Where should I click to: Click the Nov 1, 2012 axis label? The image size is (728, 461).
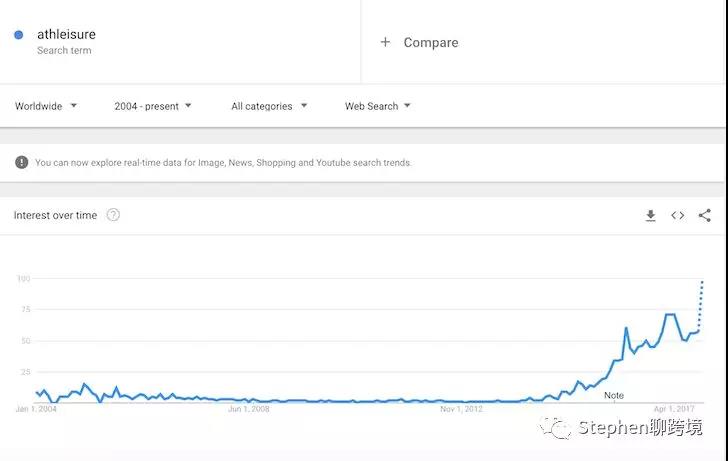point(462,409)
